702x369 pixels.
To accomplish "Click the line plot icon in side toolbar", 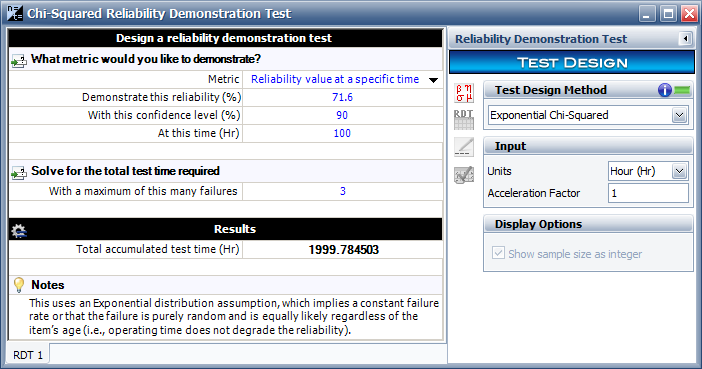I will pyautogui.click(x=464, y=146).
